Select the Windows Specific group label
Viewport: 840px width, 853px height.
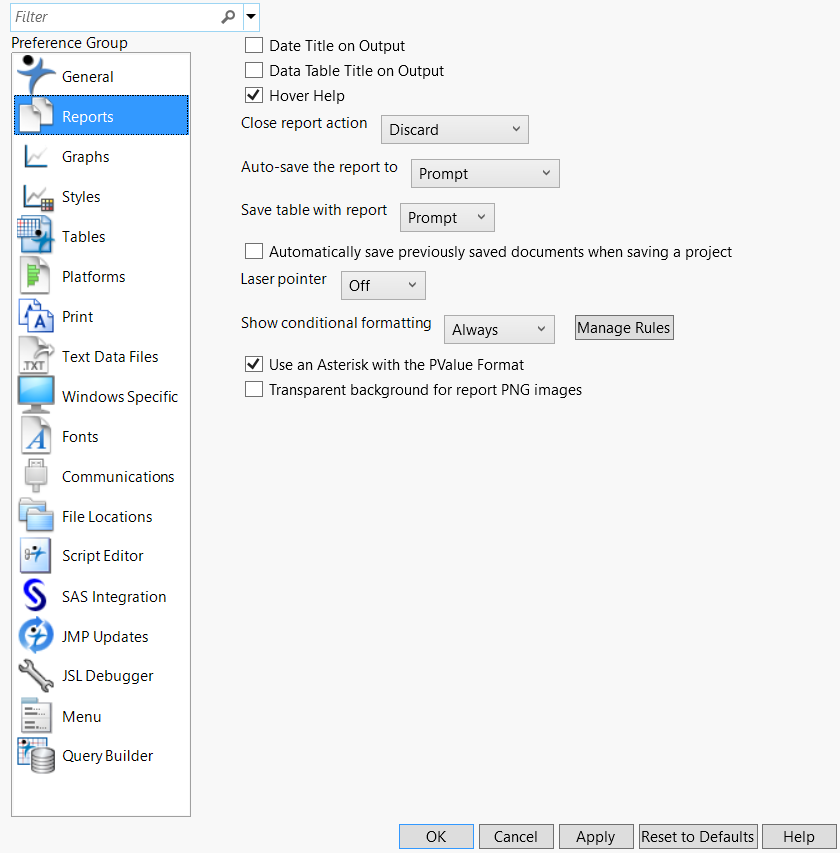pyautogui.click(x=120, y=397)
